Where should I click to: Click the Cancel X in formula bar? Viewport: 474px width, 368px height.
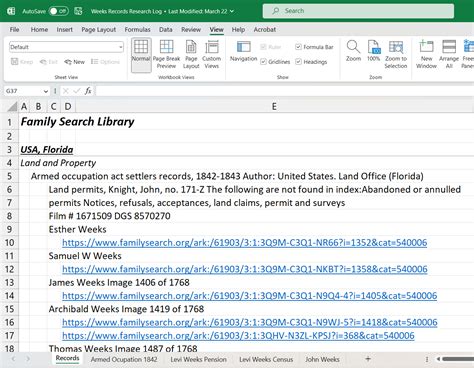[66, 91]
